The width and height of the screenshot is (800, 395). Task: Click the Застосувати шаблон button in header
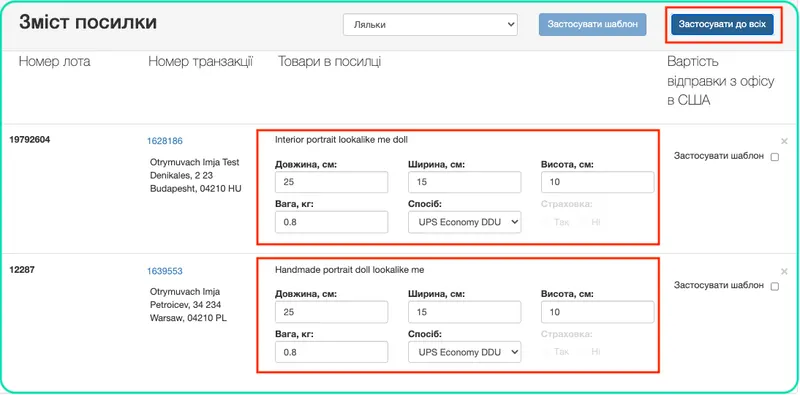(x=592, y=24)
